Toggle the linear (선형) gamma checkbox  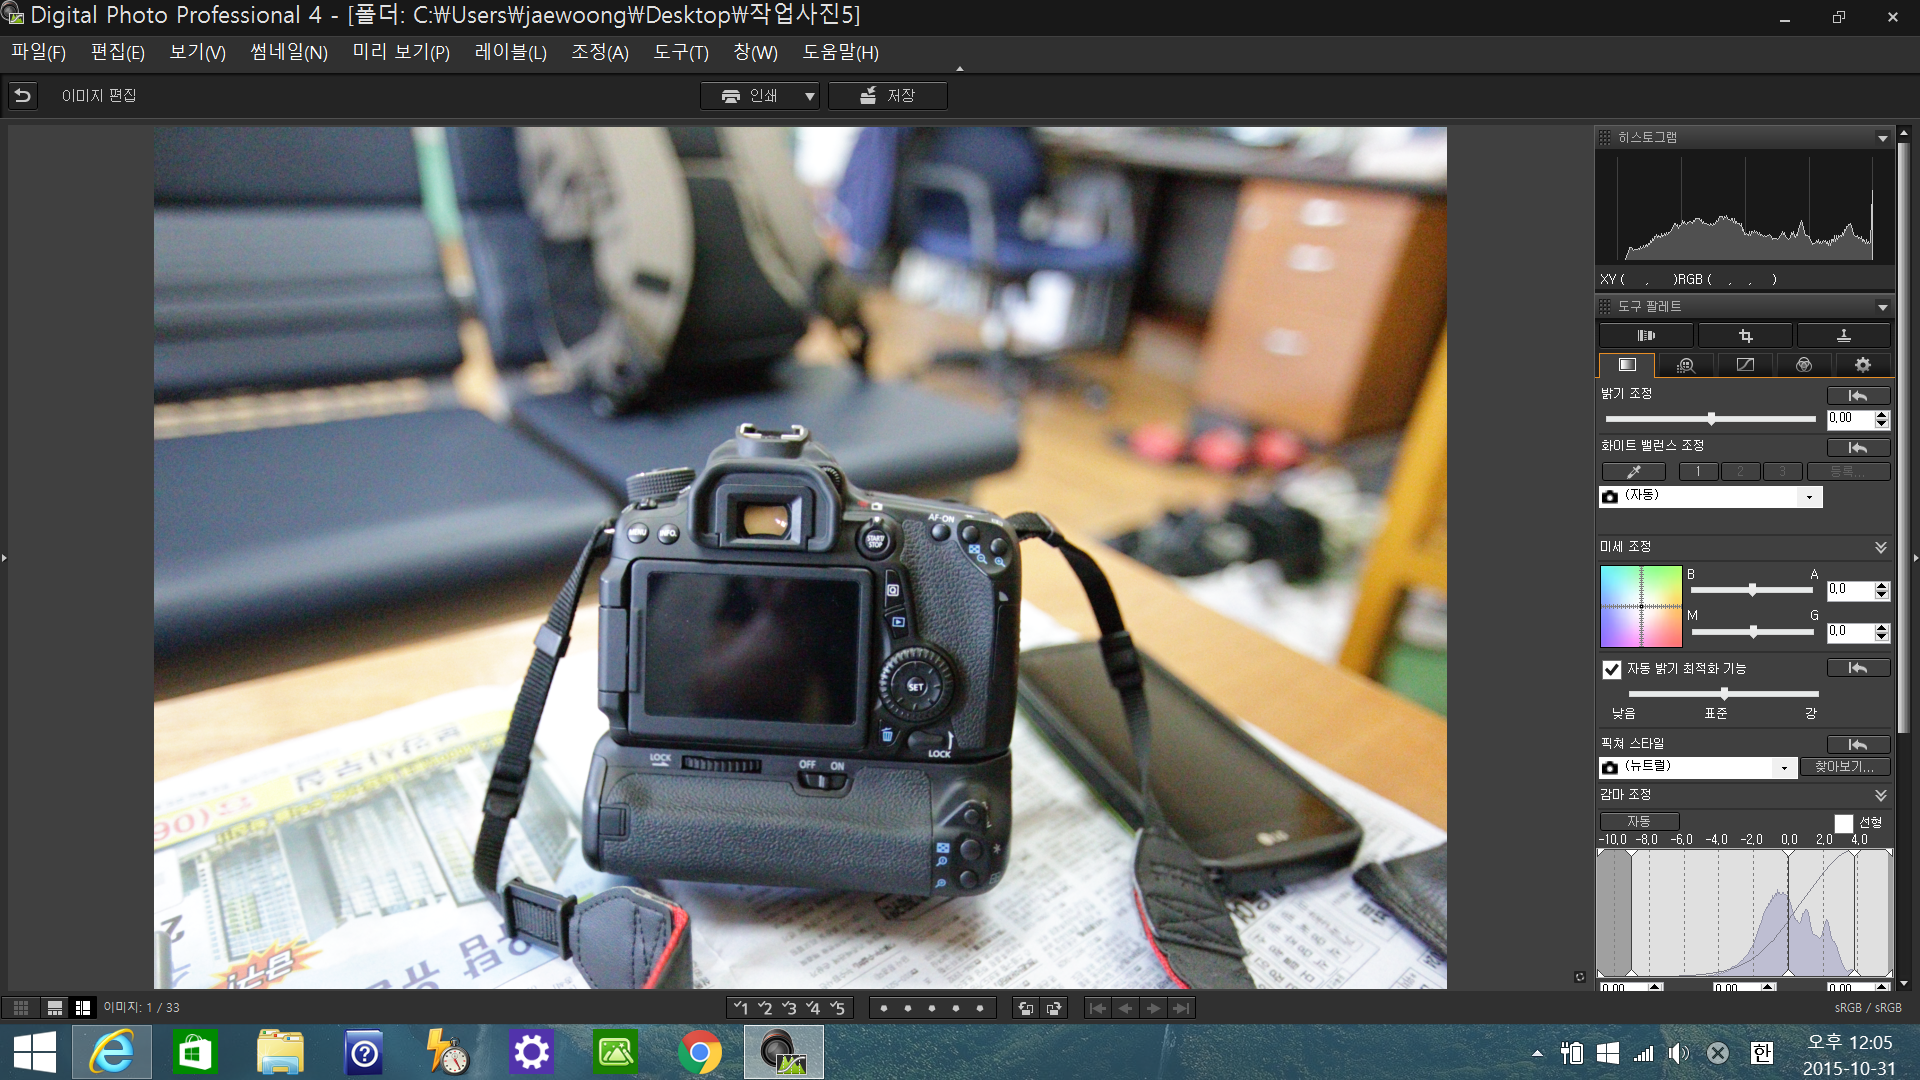coord(1843,823)
